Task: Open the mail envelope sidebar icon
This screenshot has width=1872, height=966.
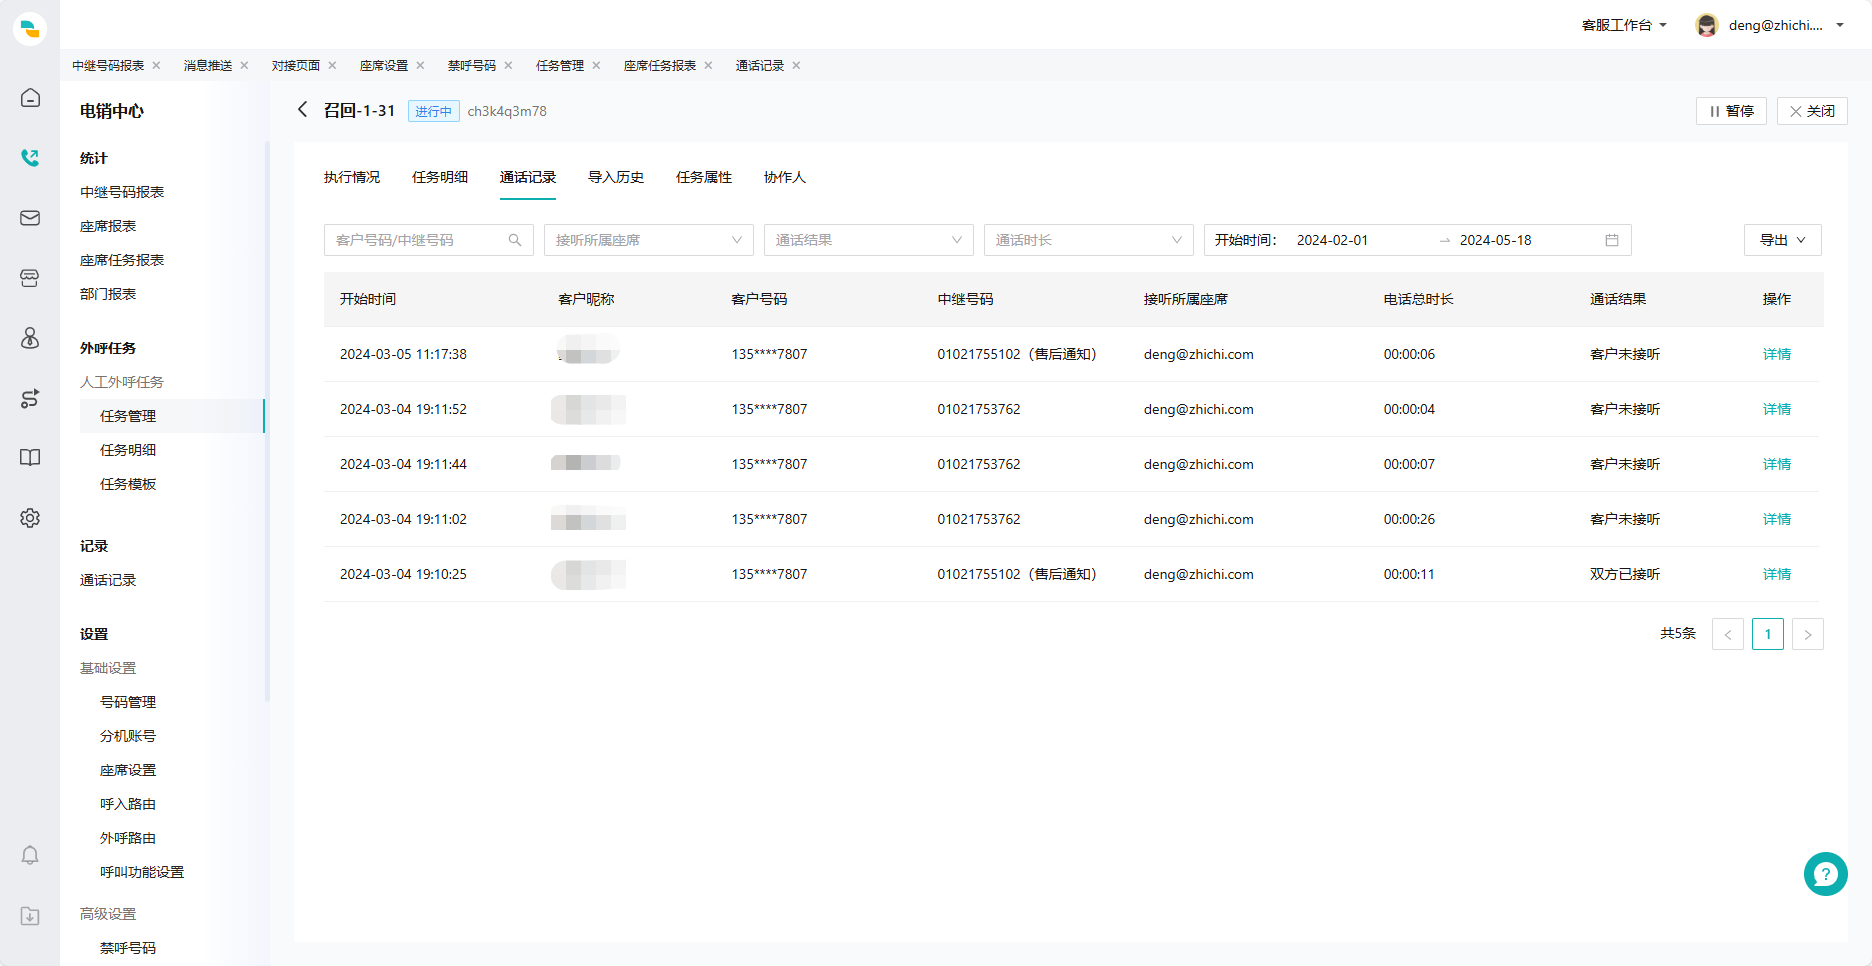Action: 30,218
